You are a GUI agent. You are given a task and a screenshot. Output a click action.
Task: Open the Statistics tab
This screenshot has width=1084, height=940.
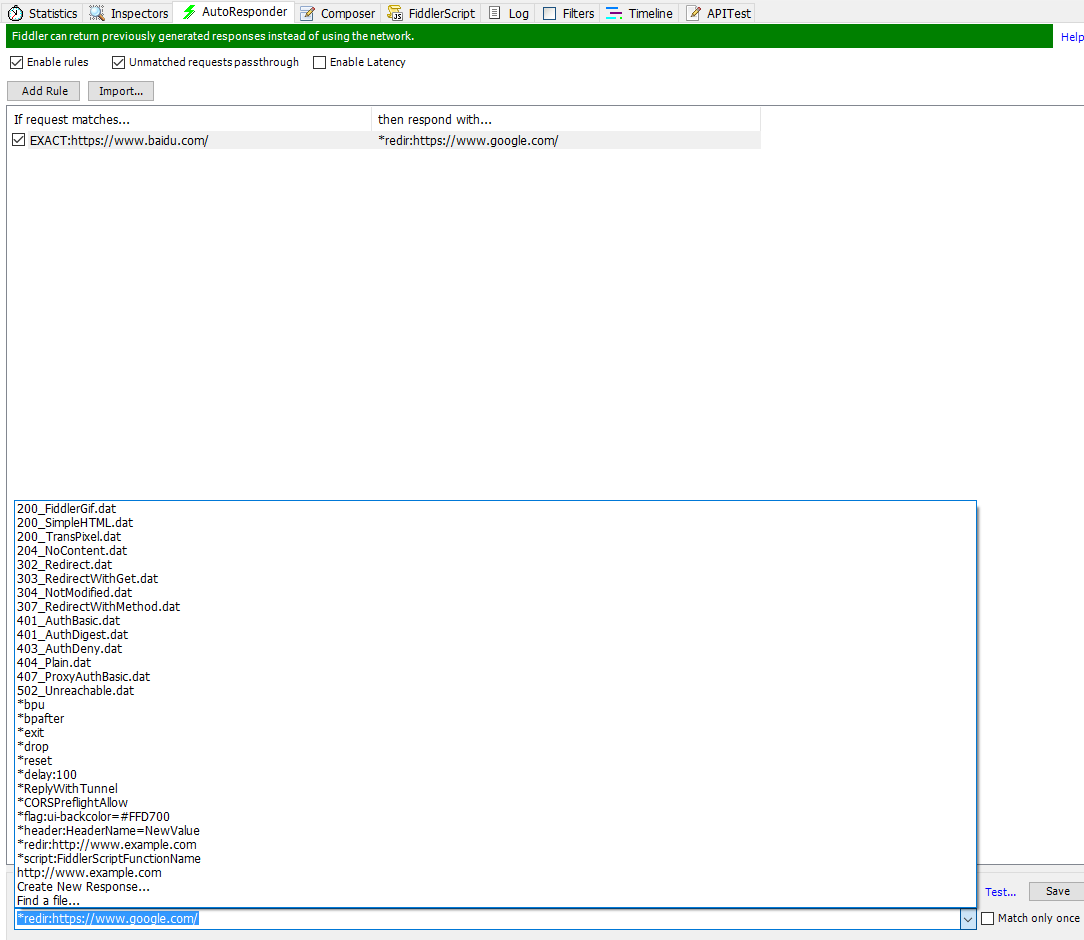(x=44, y=13)
